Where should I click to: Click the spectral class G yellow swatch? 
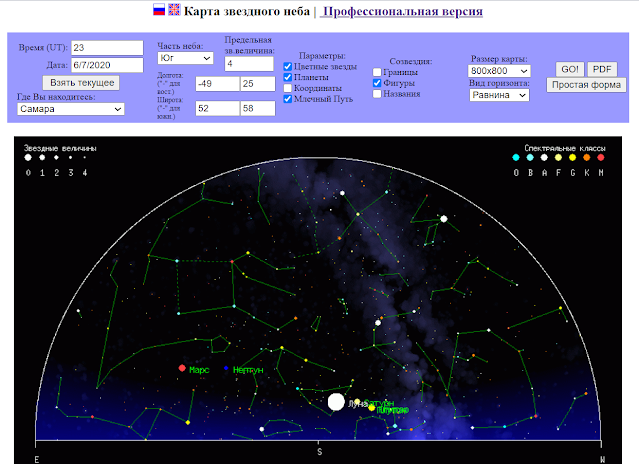click(x=573, y=157)
